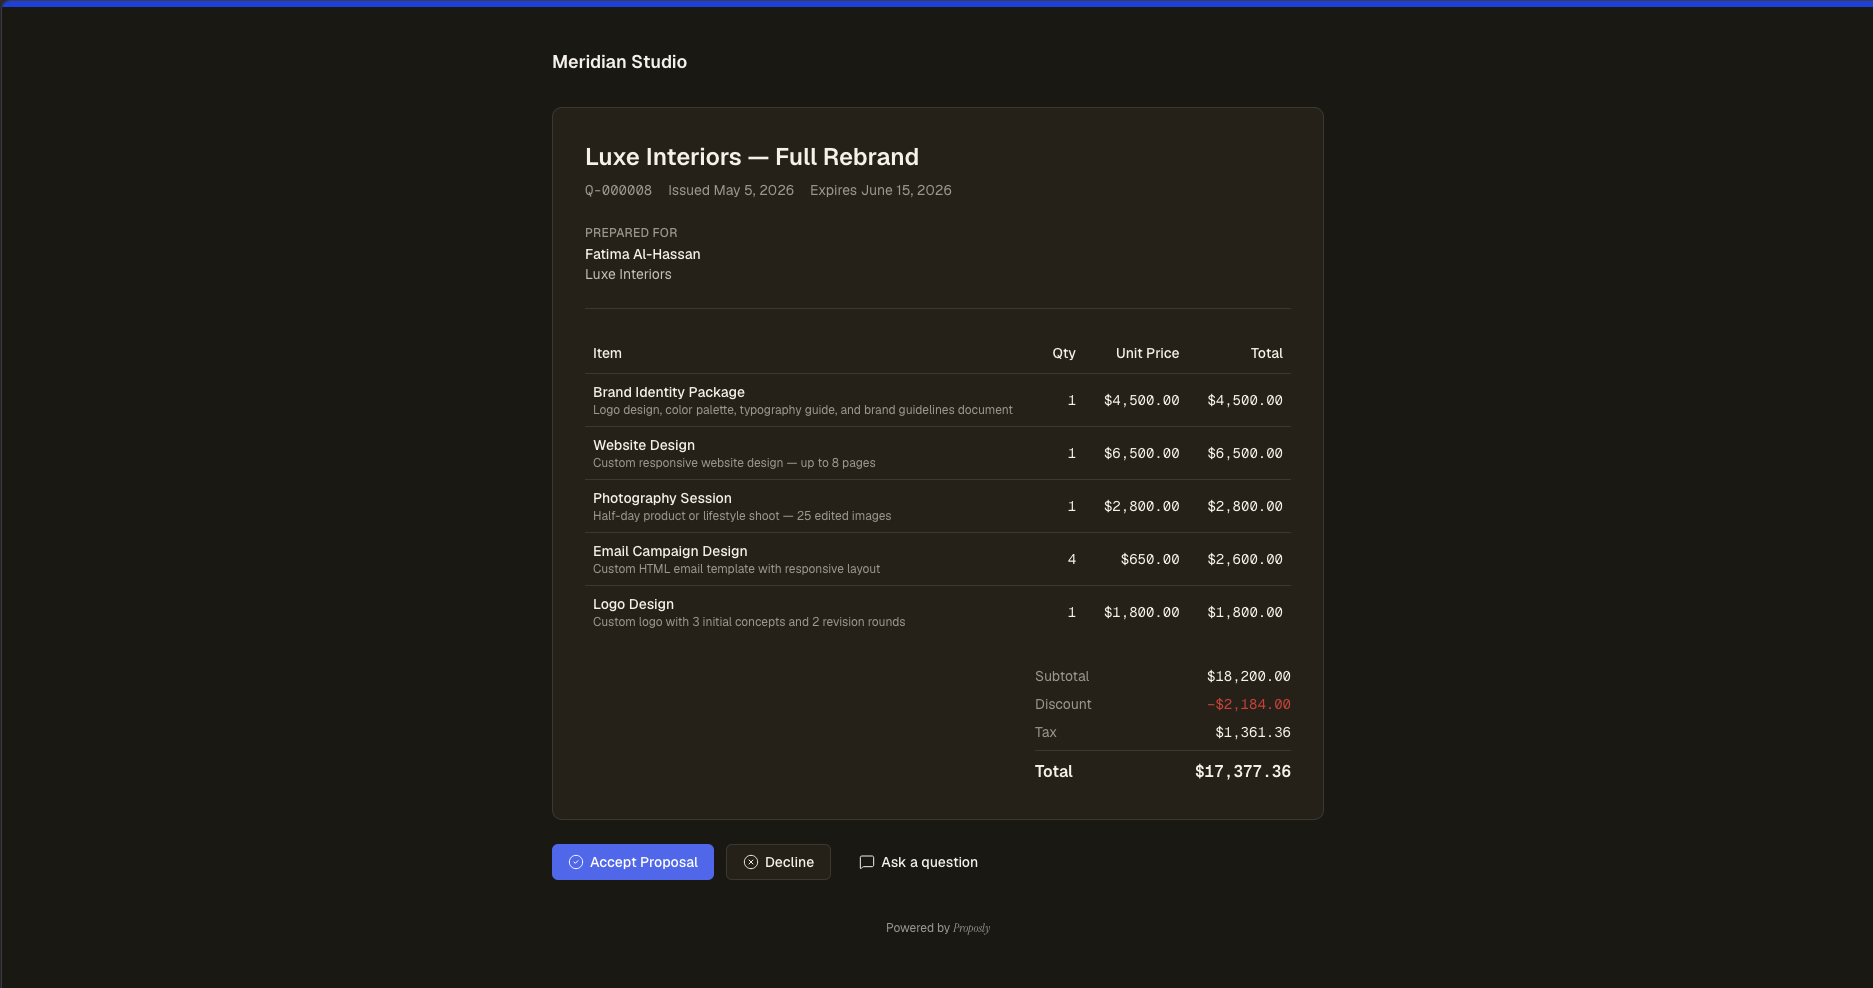Select the Photography Session item
This screenshot has width=1873, height=988.
click(x=662, y=498)
